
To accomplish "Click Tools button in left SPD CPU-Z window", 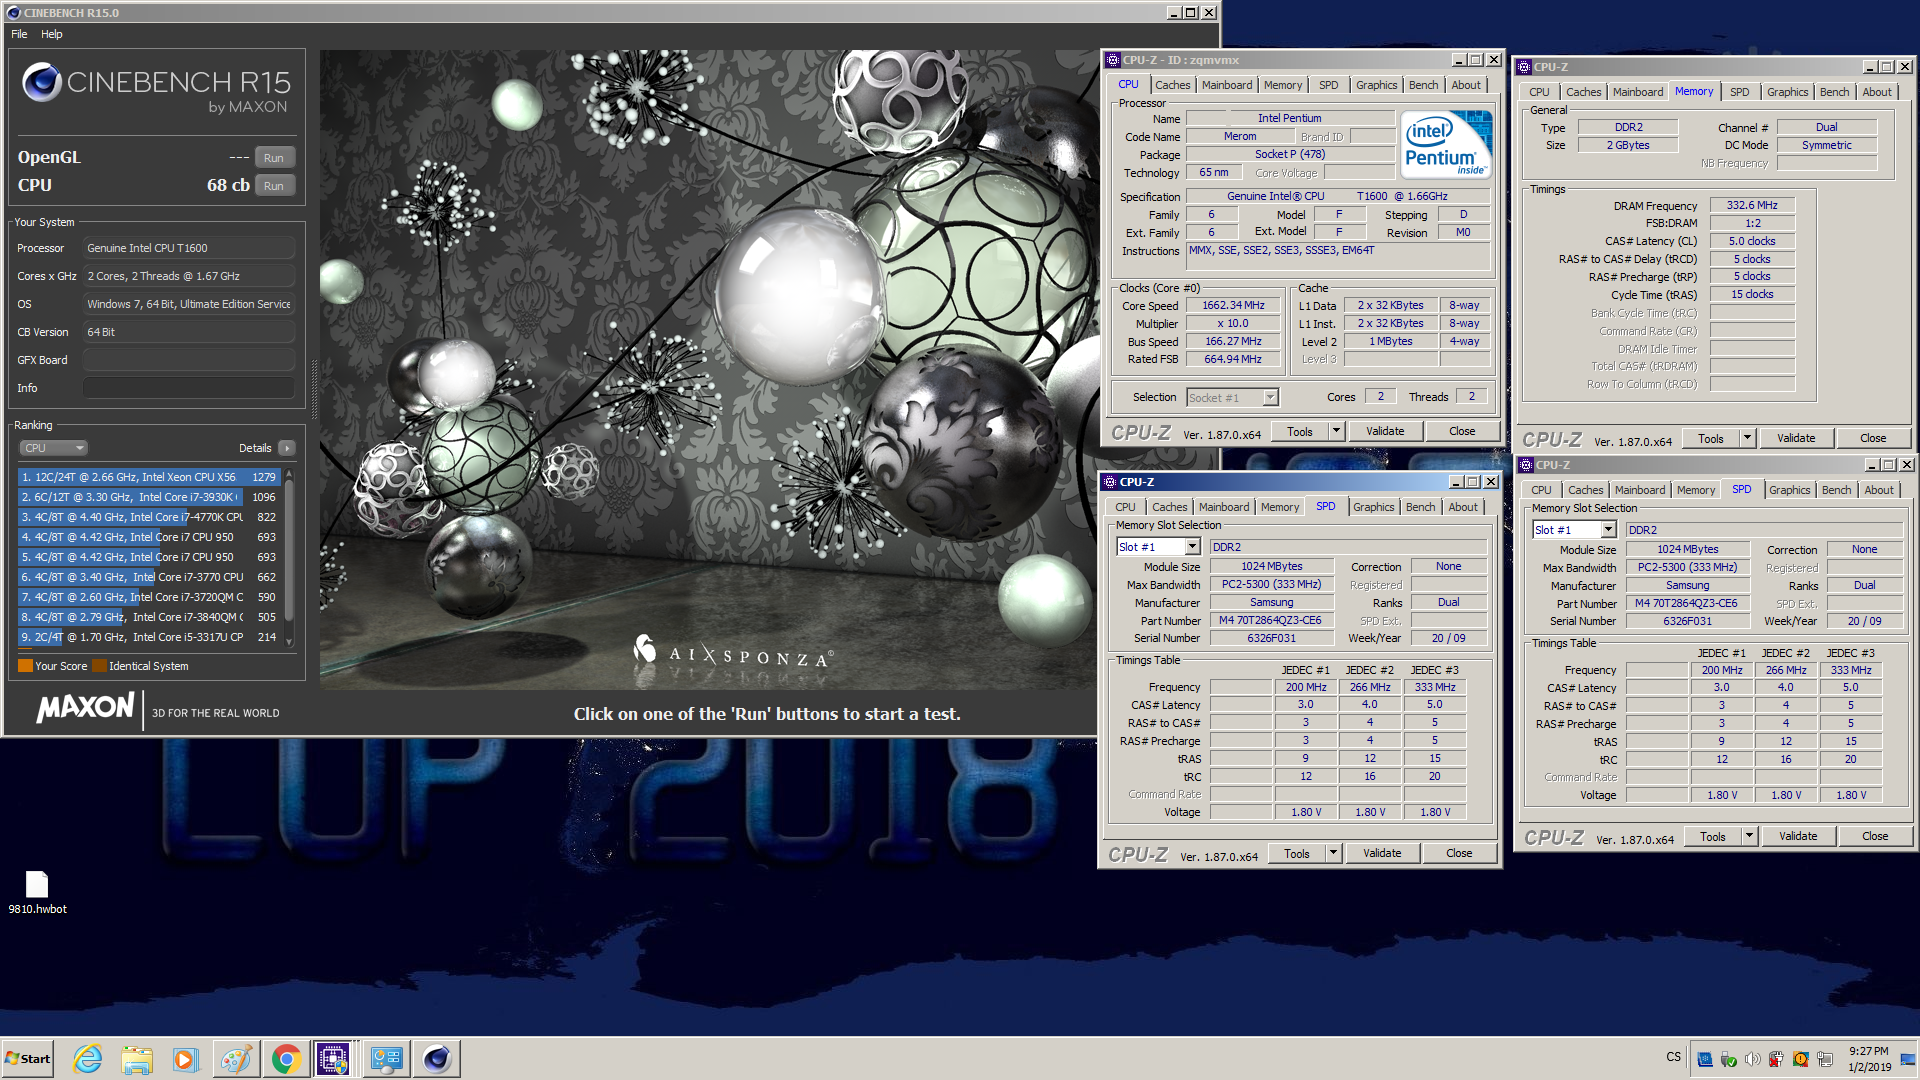I will (1296, 853).
